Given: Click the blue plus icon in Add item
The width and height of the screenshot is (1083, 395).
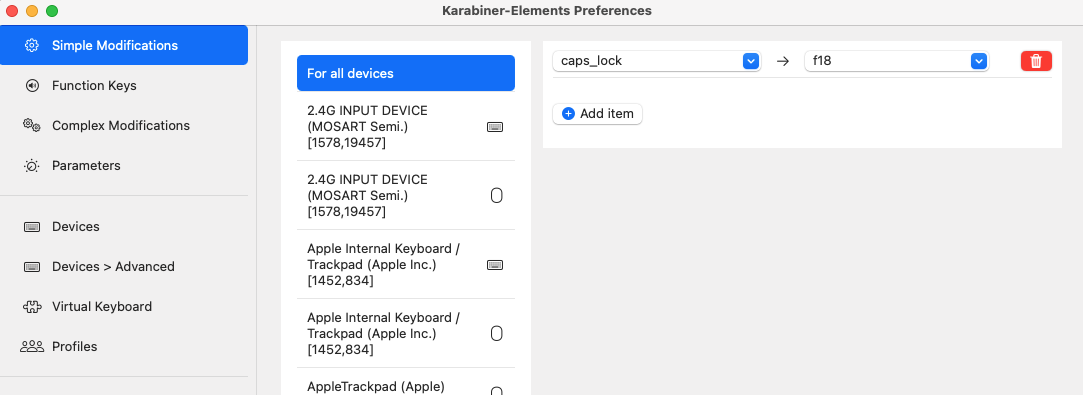Looking at the screenshot, I should 568,114.
